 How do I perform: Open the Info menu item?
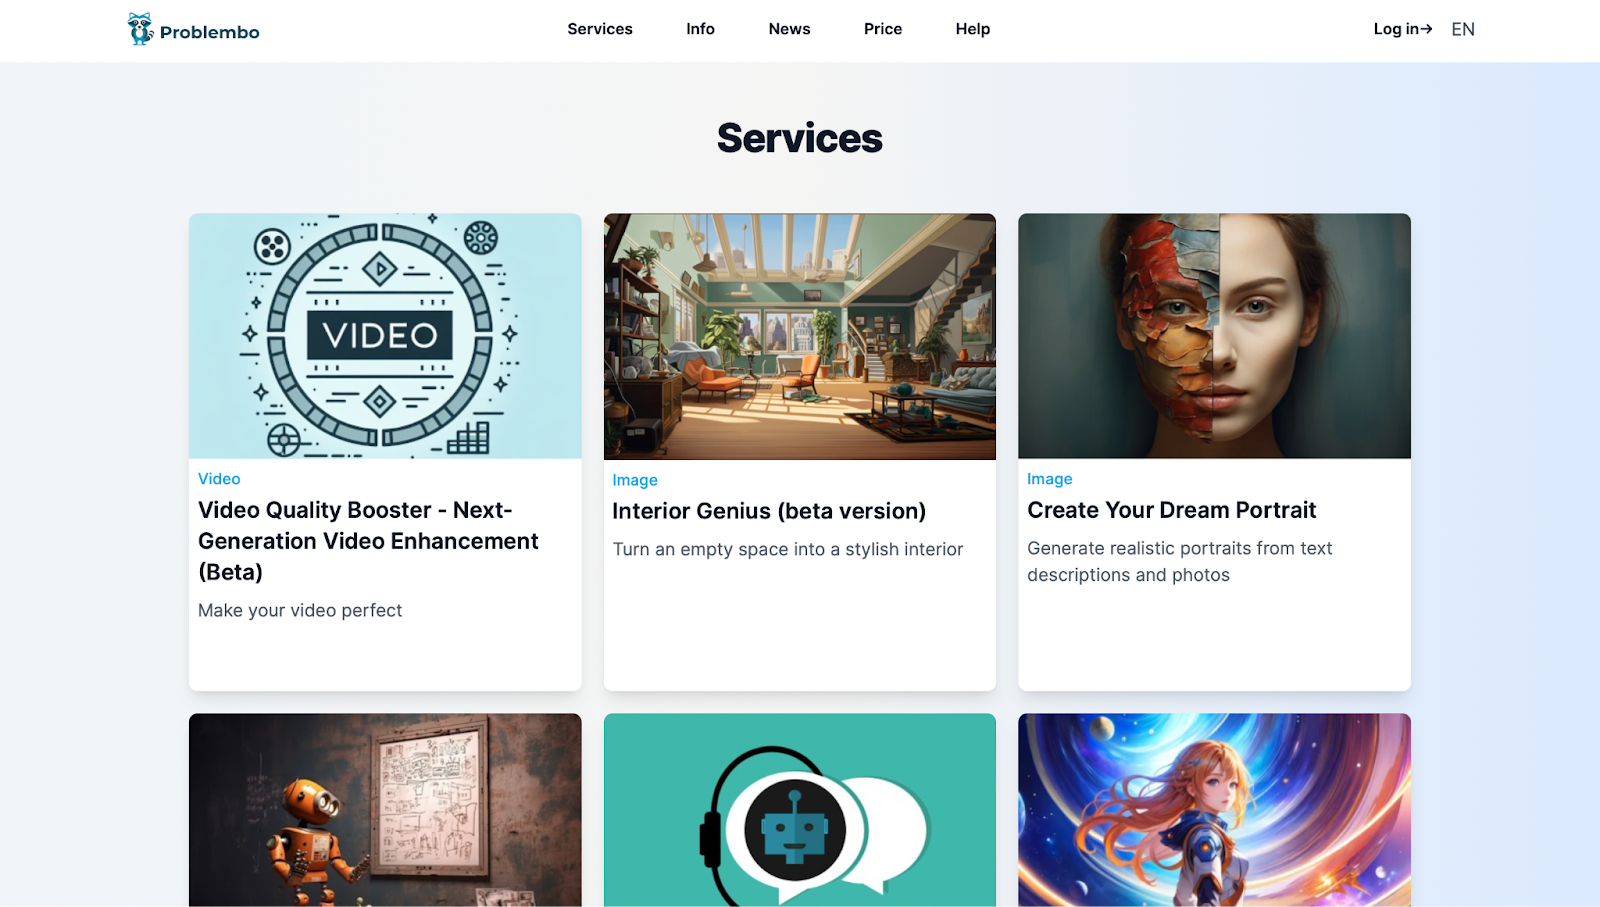[x=700, y=29]
